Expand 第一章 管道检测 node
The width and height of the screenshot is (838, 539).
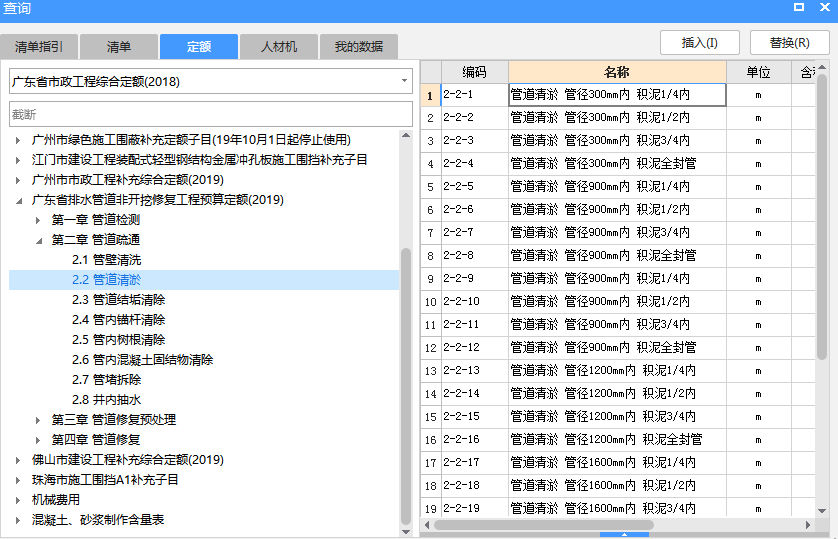pos(38,220)
